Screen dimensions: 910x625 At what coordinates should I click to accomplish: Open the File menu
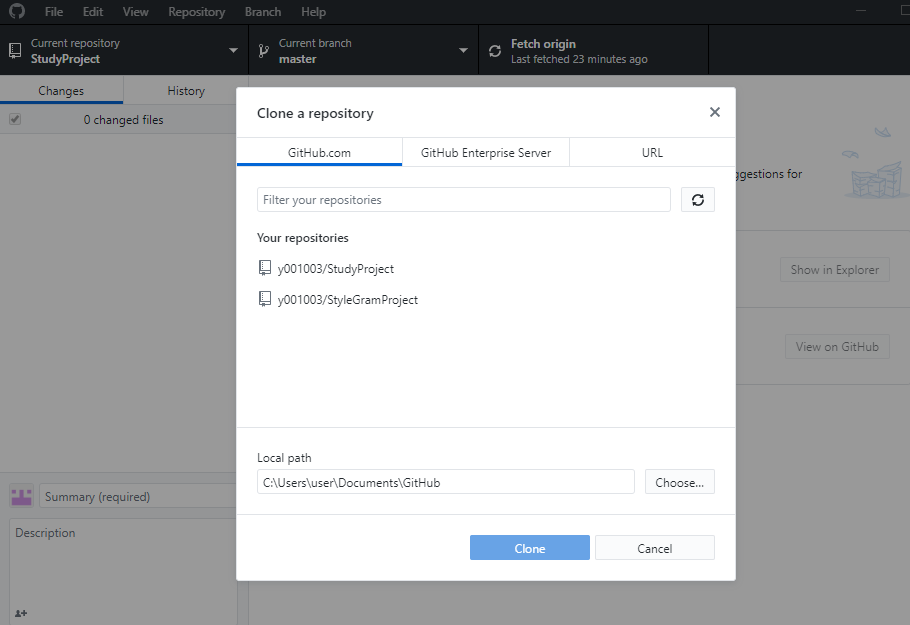[53, 12]
